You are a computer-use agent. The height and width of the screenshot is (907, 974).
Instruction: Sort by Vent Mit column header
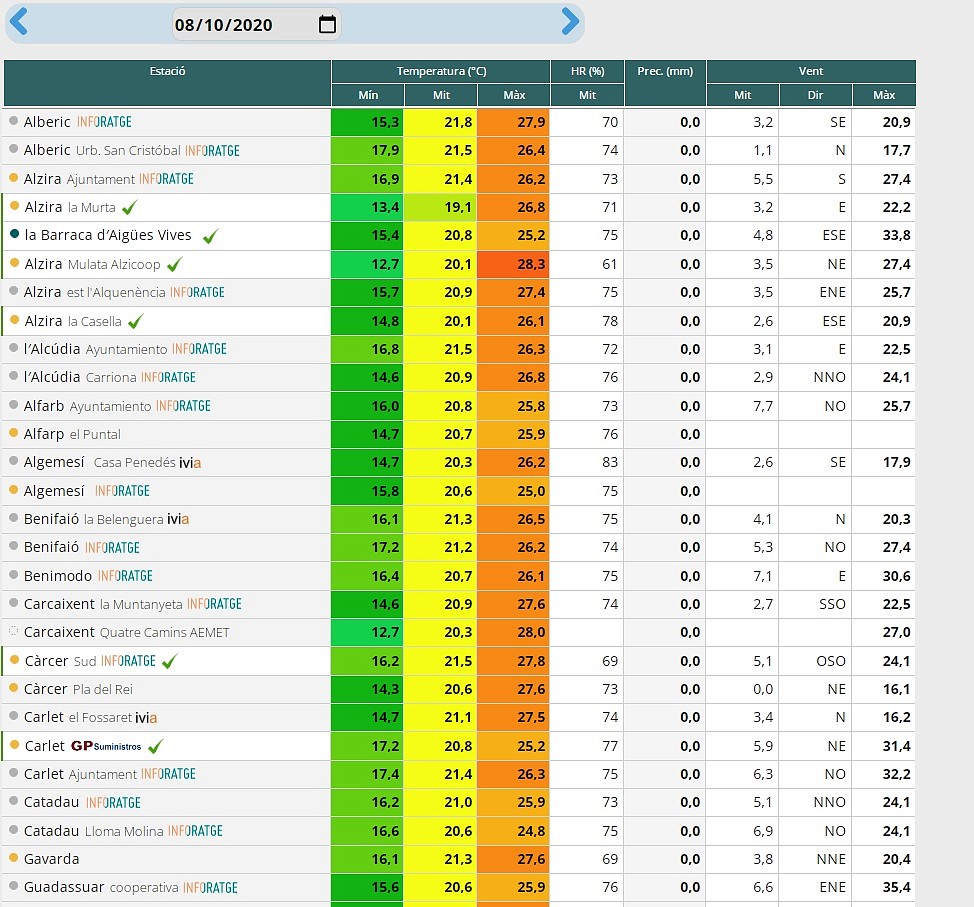(x=743, y=95)
